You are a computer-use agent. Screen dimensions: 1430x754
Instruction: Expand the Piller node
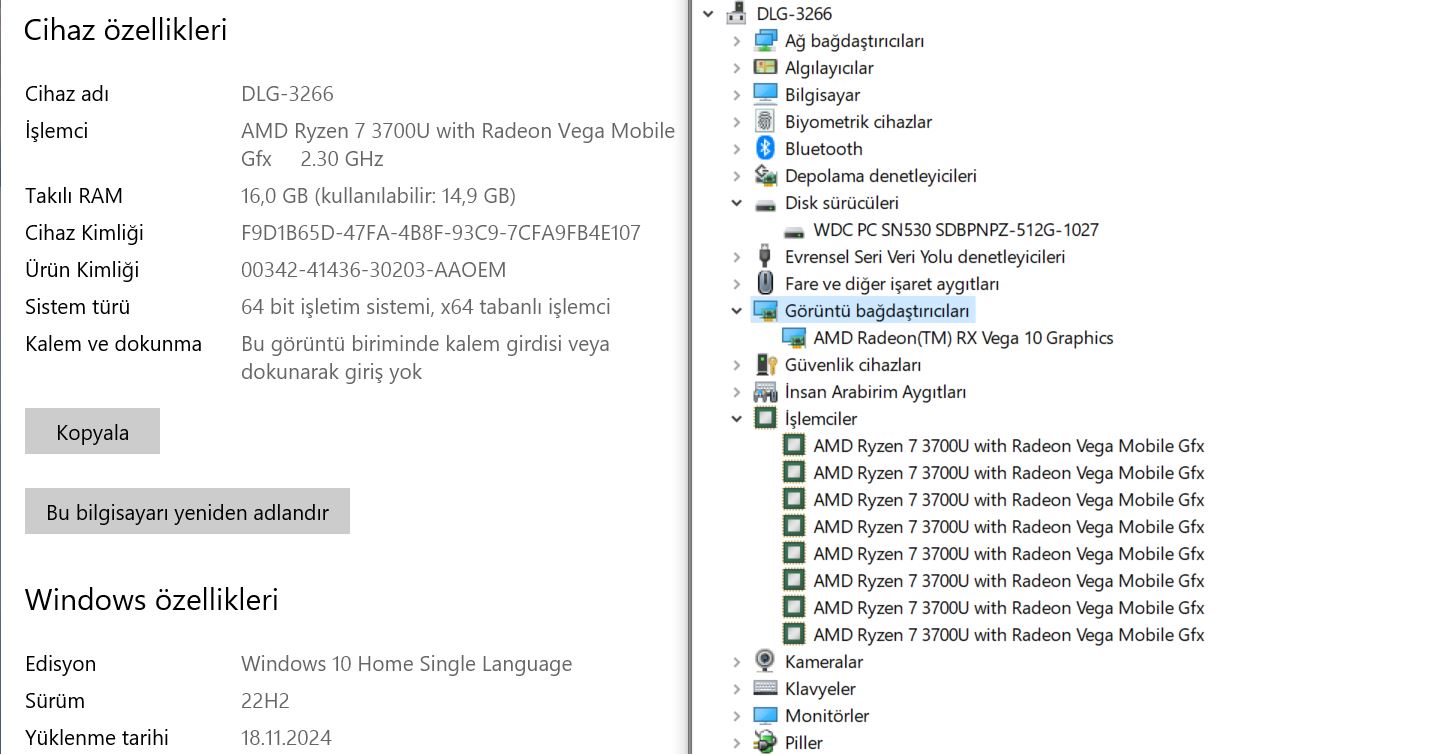(737, 742)
